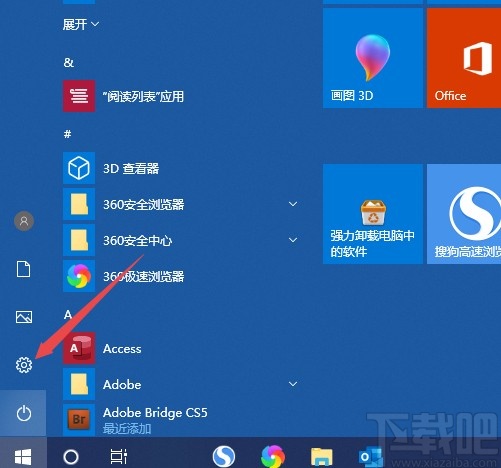This screenshot has height=468, width=501.
Task: Click the A section letter header
Action: click(x=68, y=314)
